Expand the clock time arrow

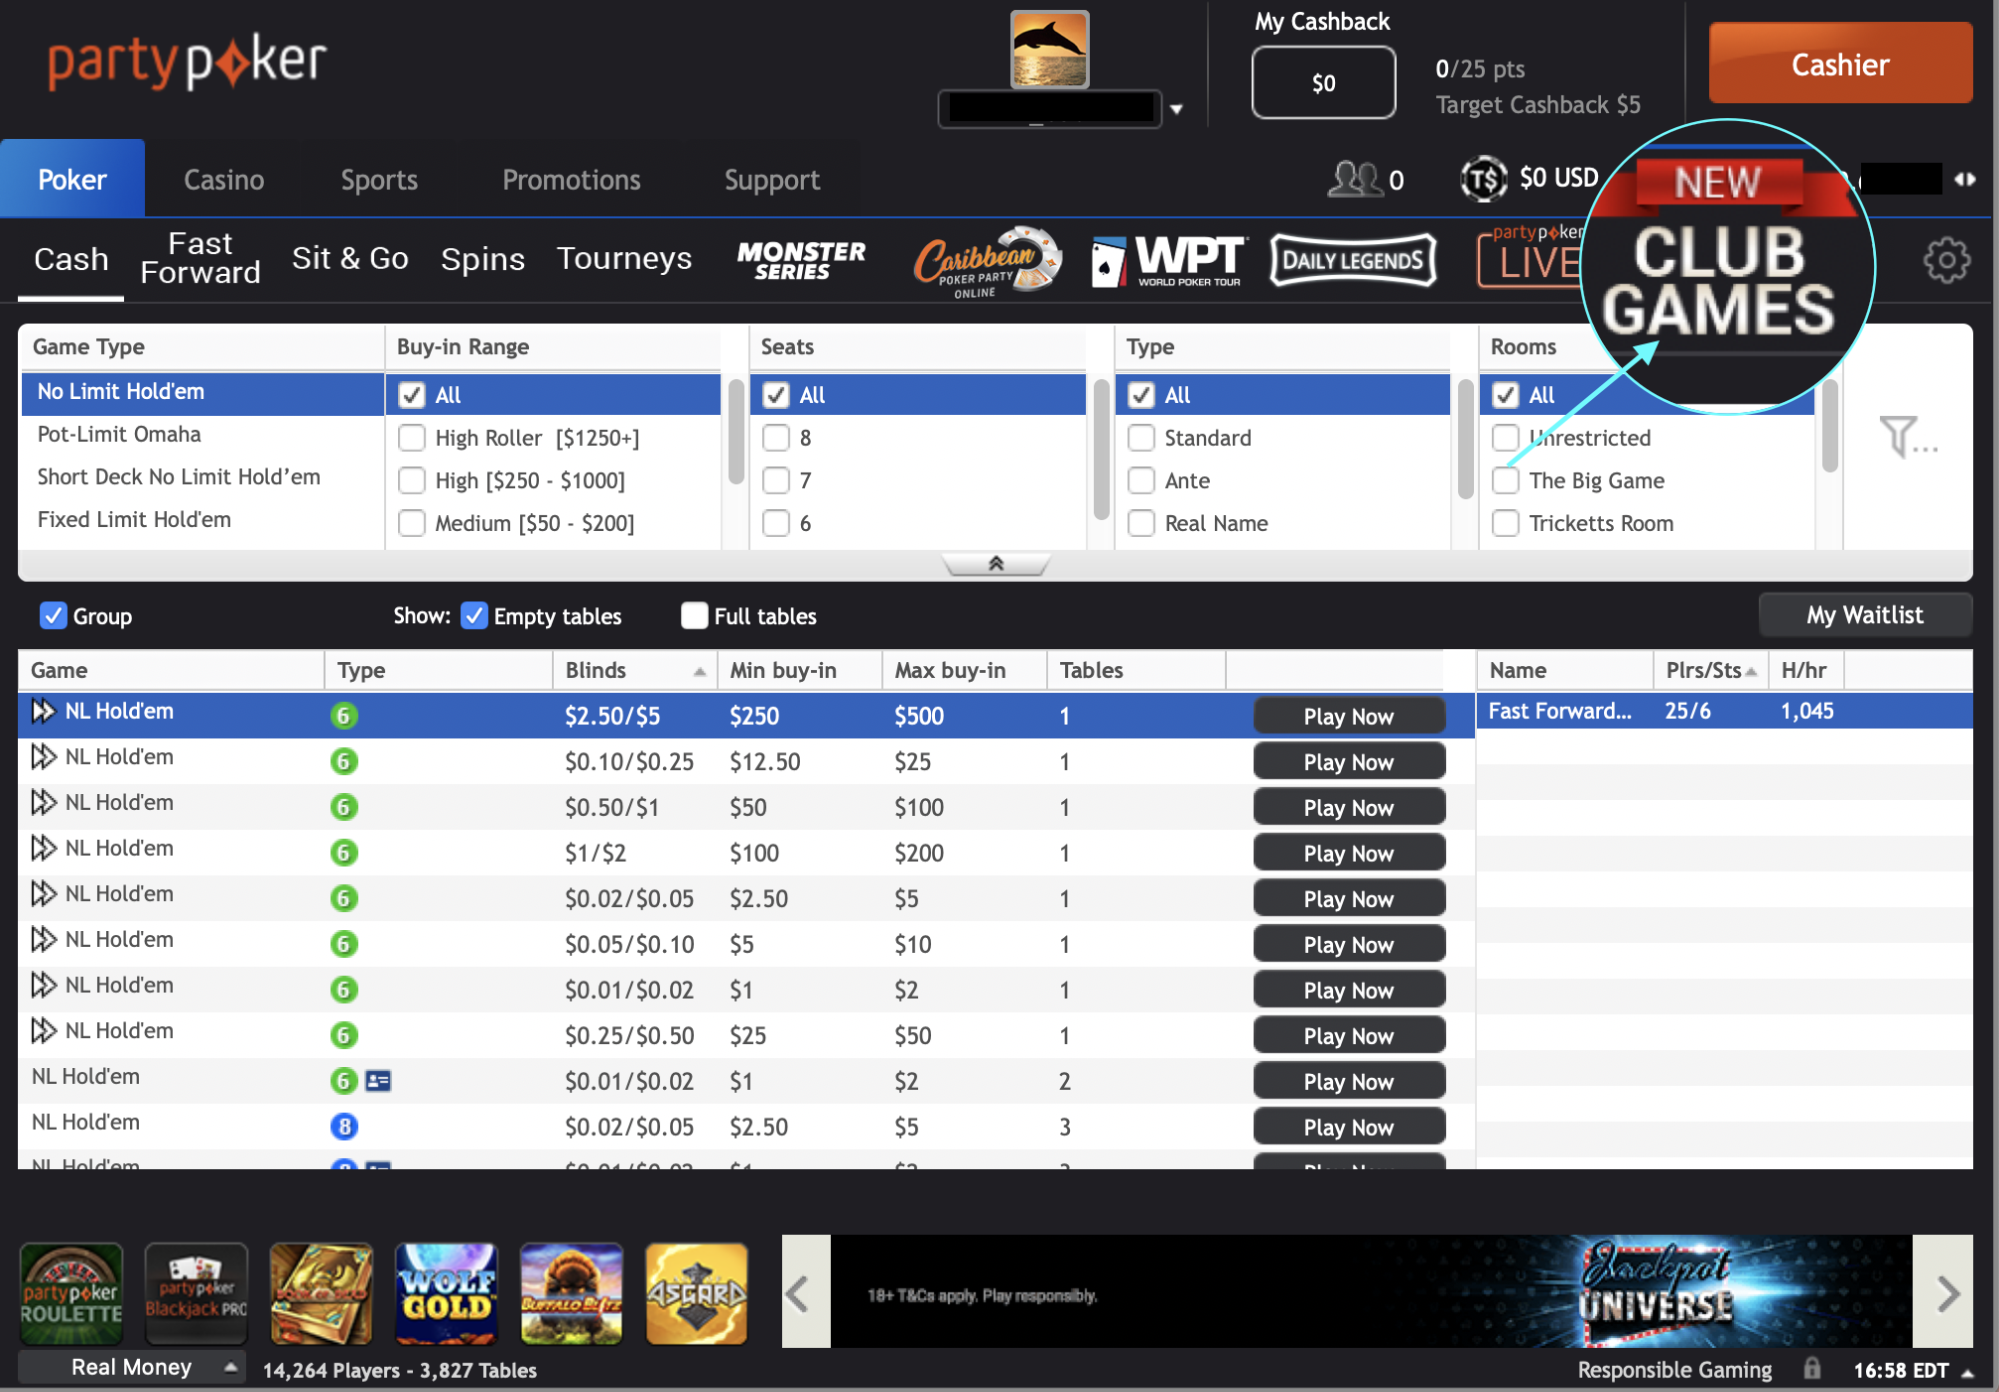pyautogui.click(x=1968, y=1371)
